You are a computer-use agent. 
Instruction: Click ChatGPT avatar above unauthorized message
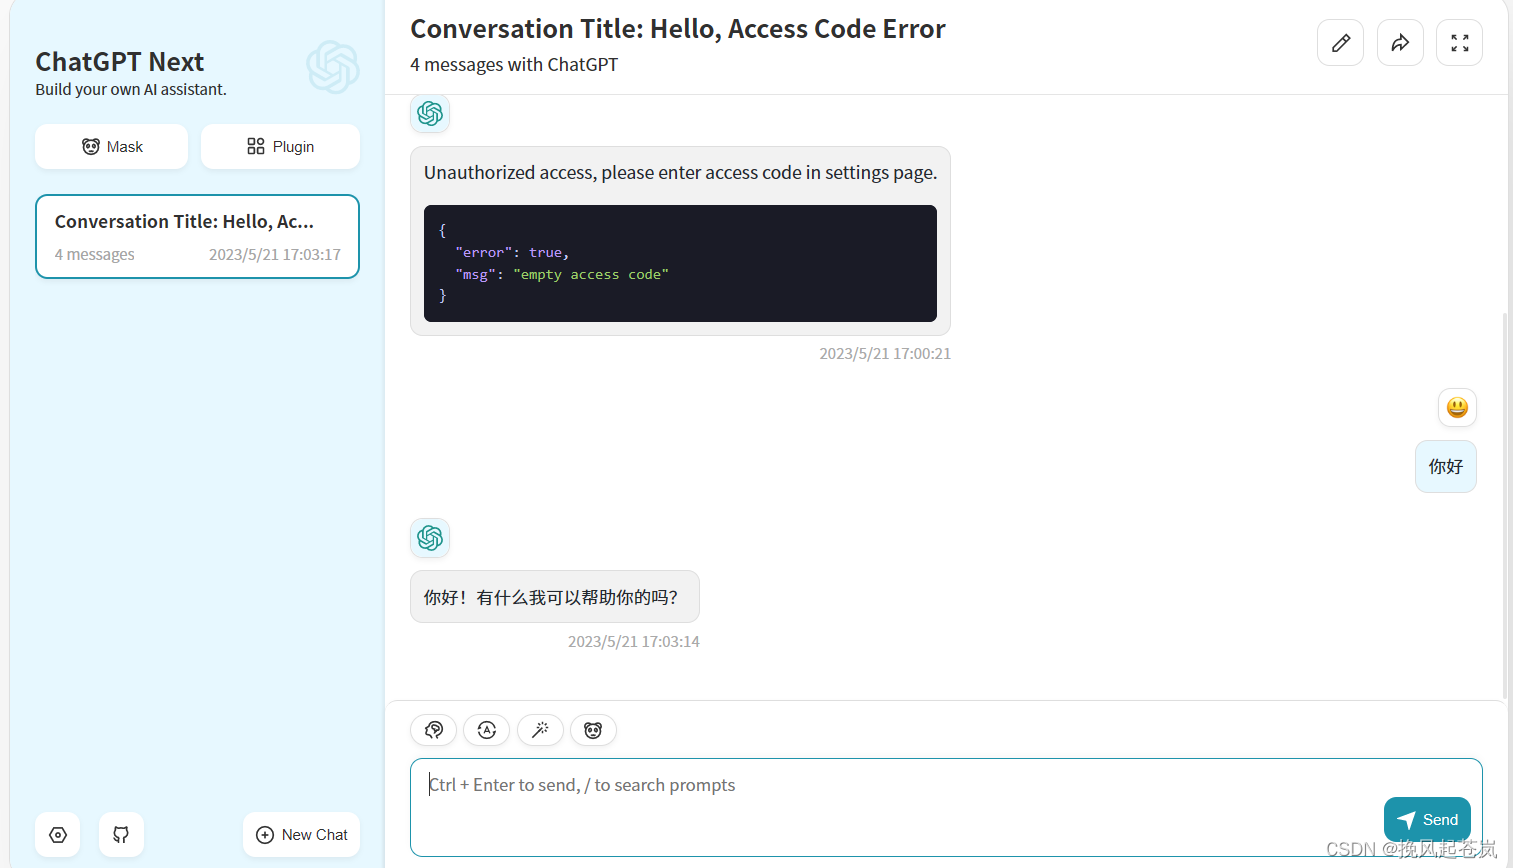pyautogui.click(x=430, y=113)
